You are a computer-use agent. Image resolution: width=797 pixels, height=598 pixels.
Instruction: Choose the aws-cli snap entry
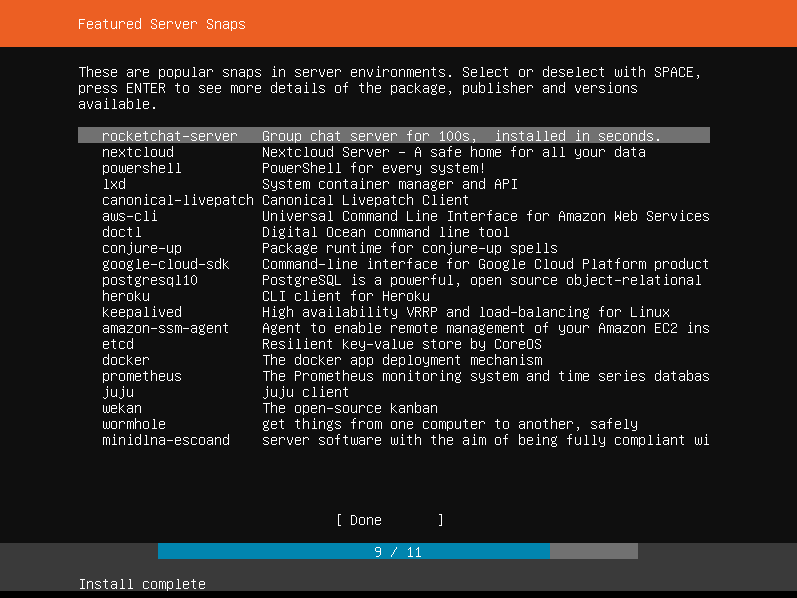pyautogui.click(x=394, y=216)
